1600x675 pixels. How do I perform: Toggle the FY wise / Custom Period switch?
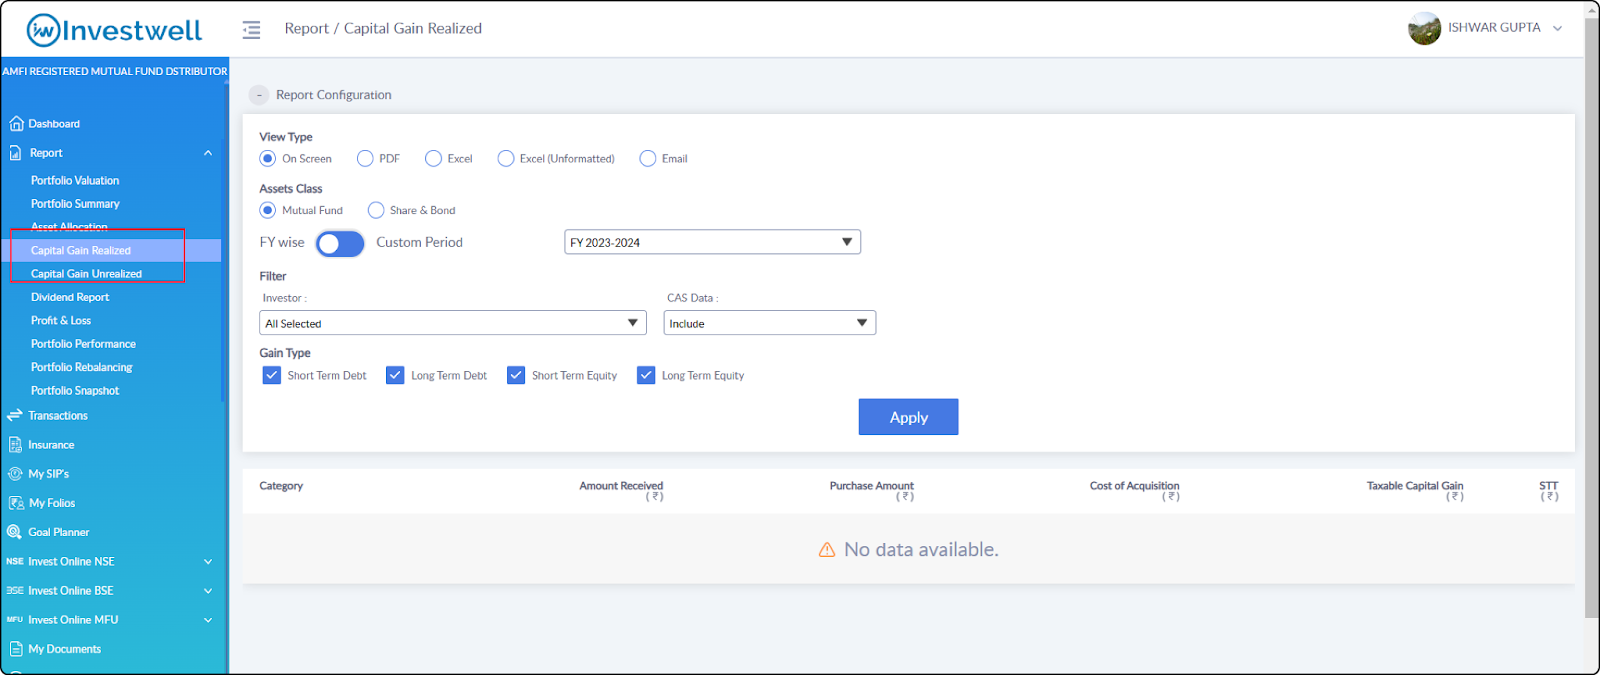[x=340, y=243]
